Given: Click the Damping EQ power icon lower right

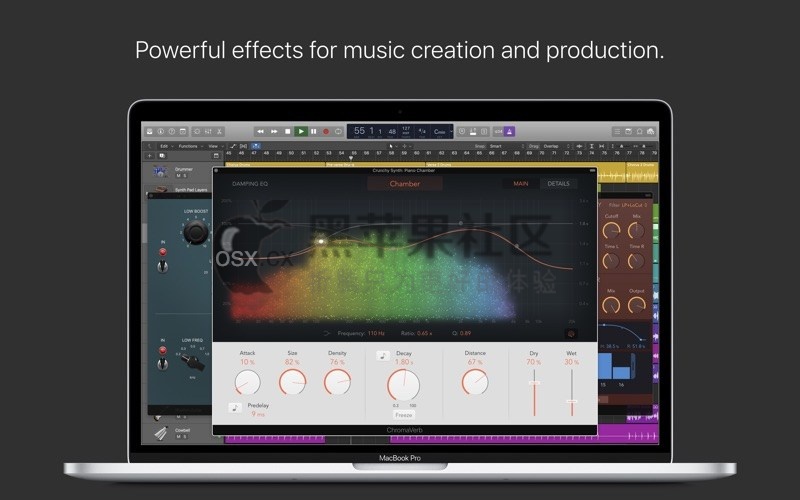Looking at the screenshot, I should point(571,334).
